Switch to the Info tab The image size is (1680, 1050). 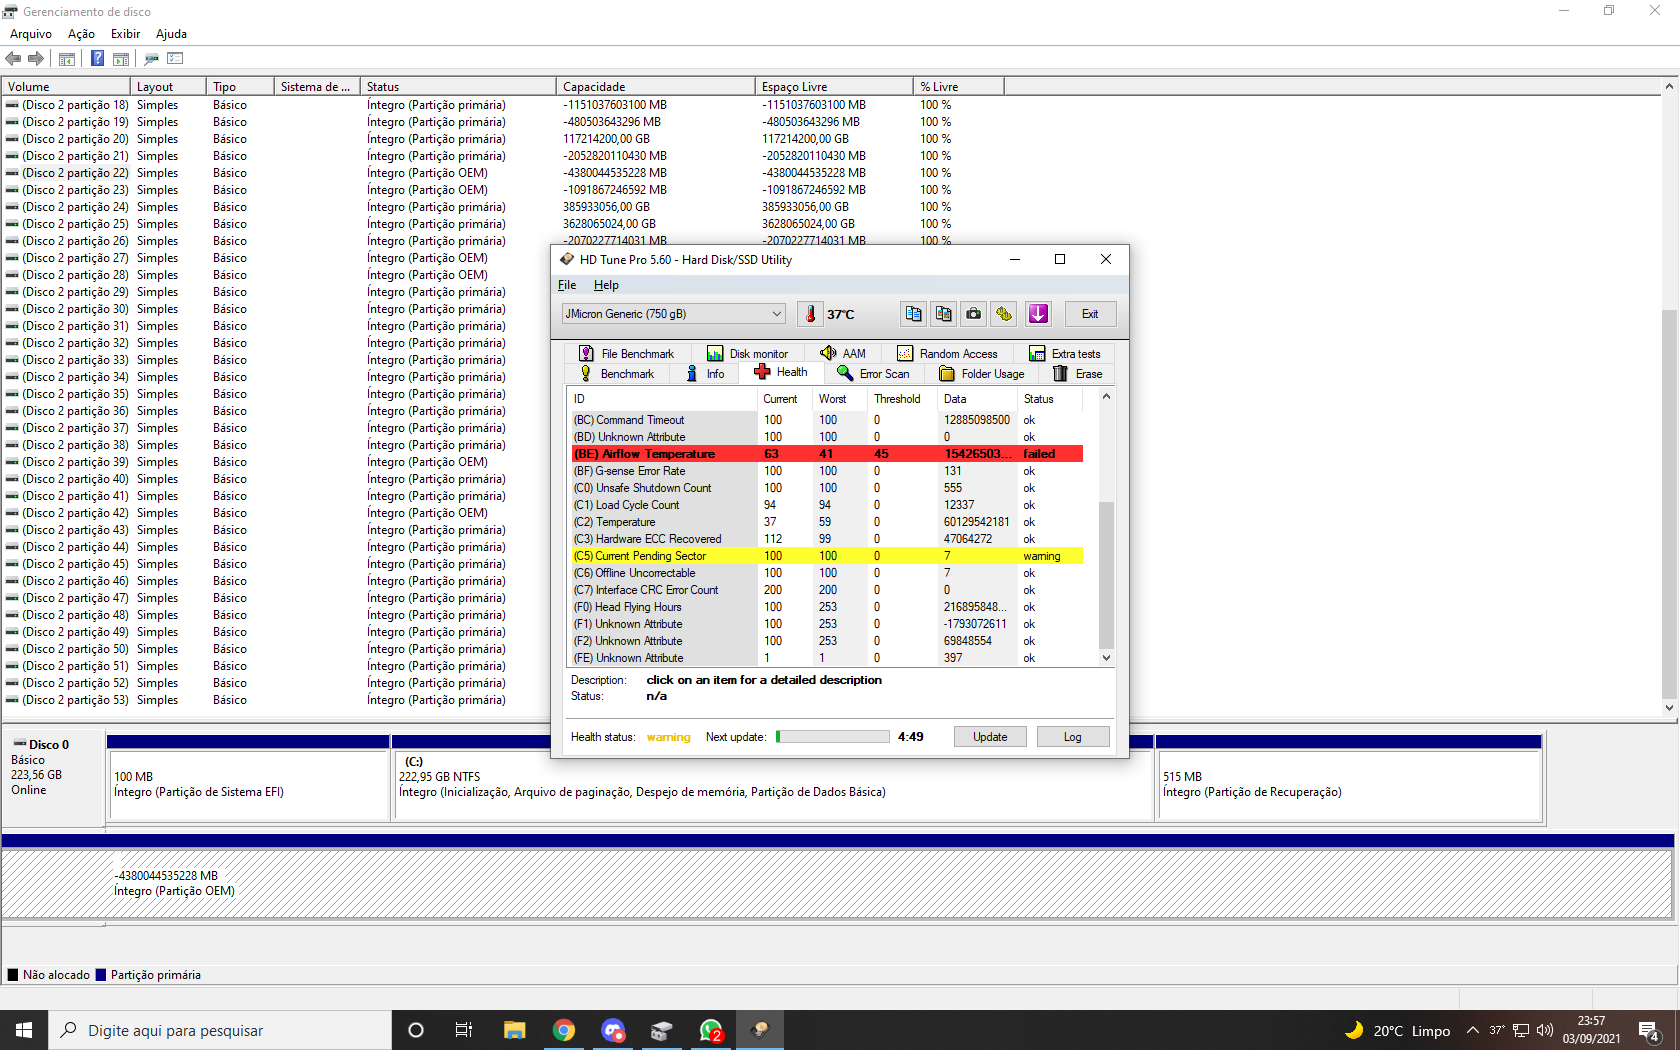[706, 374]
